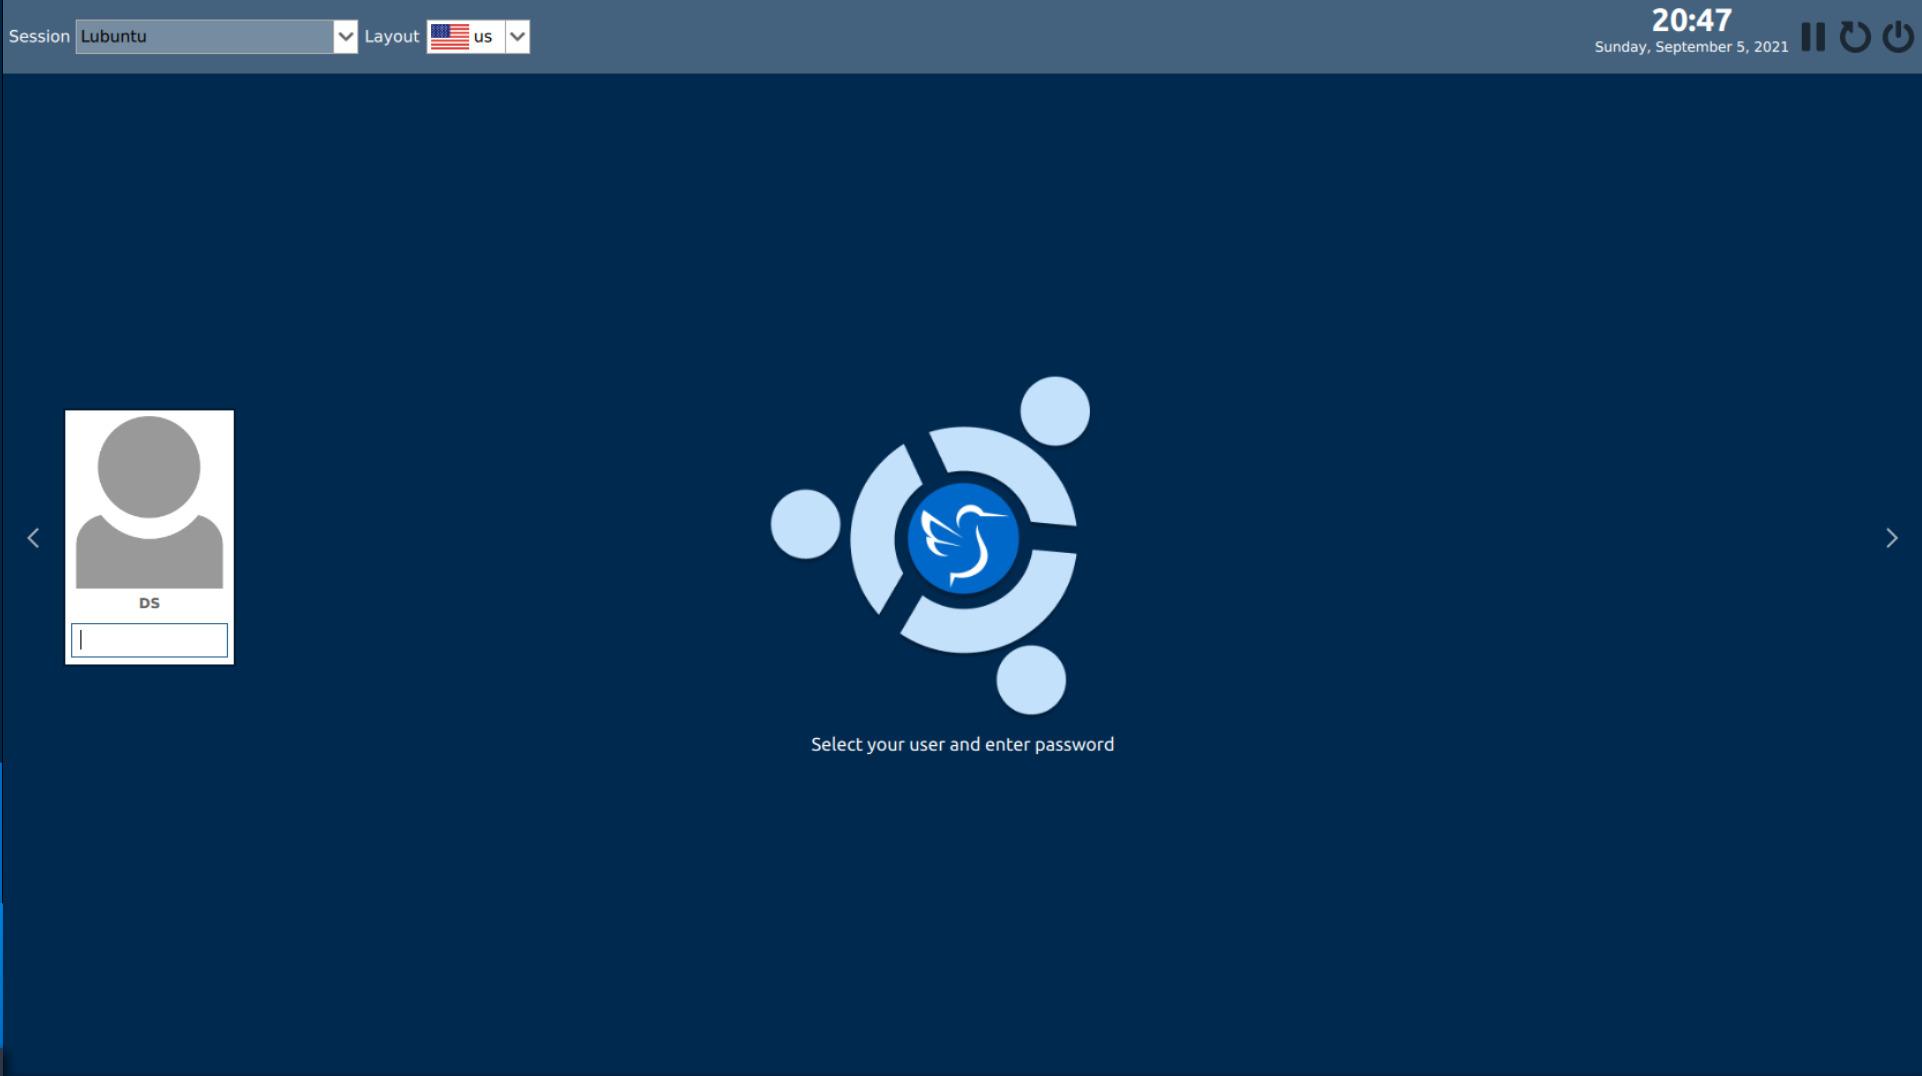
Task: Click the 20:47 clock display
Action: pyautogui.click(x=1690, y=20)
